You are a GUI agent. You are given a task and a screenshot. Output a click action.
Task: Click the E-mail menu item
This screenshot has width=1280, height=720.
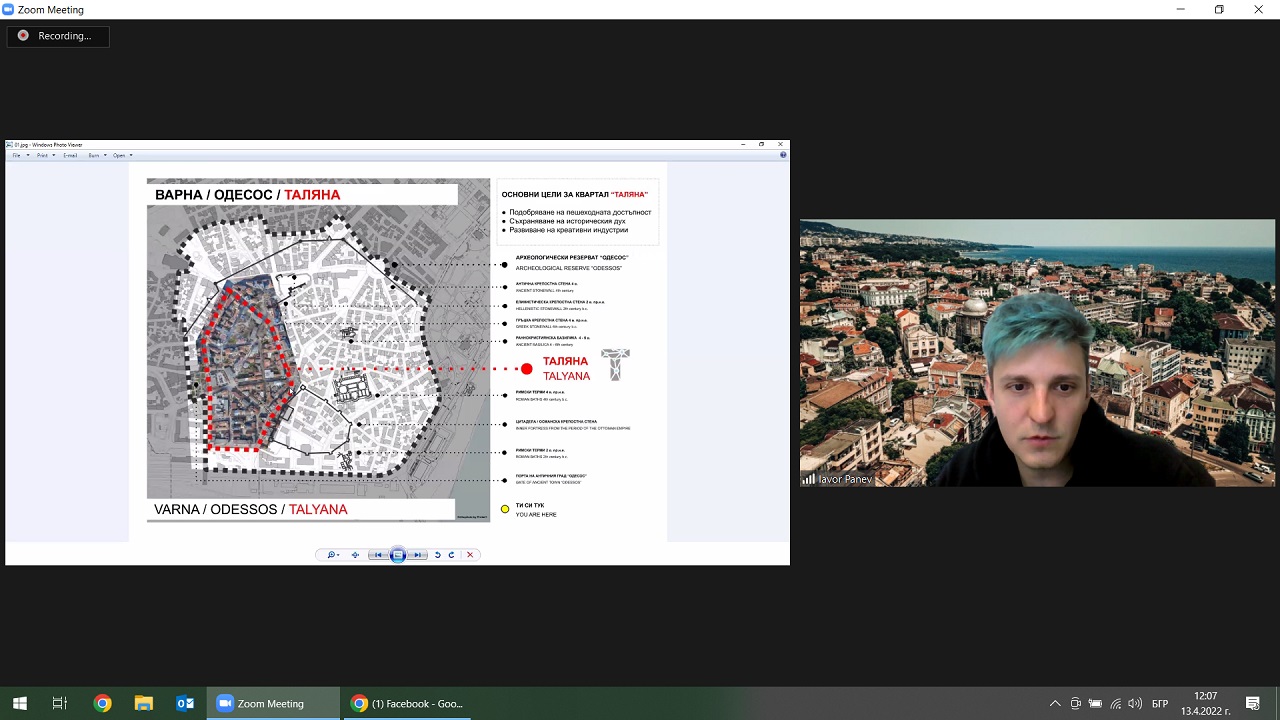coord(70,155)
